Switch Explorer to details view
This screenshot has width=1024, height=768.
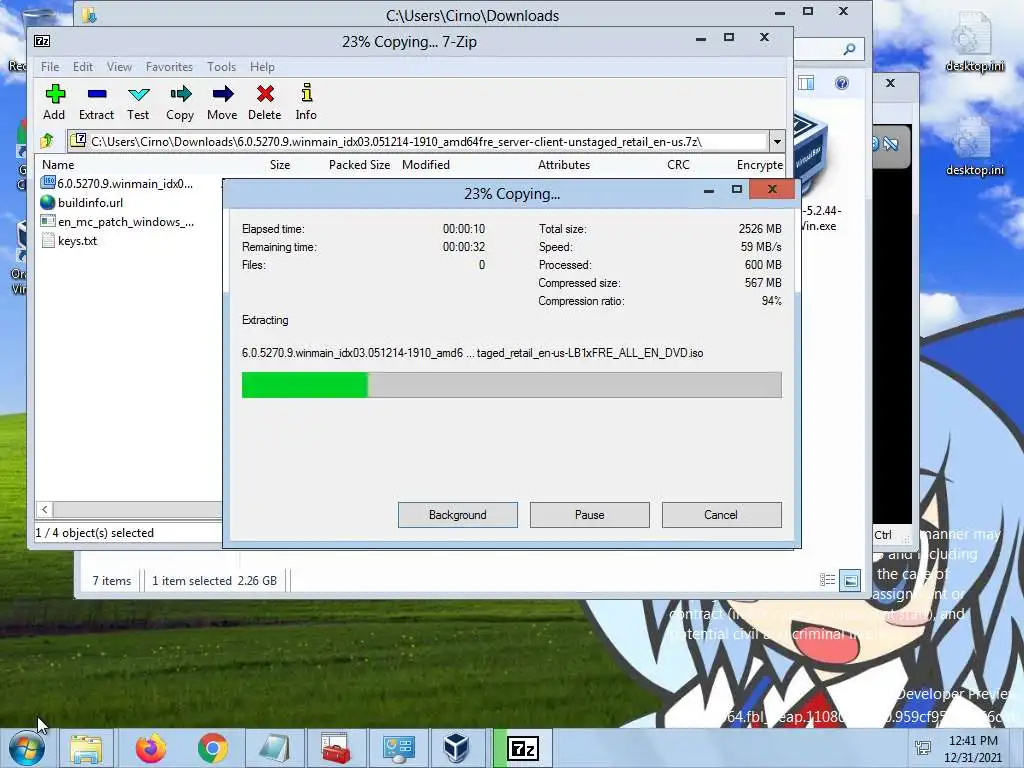827,580
